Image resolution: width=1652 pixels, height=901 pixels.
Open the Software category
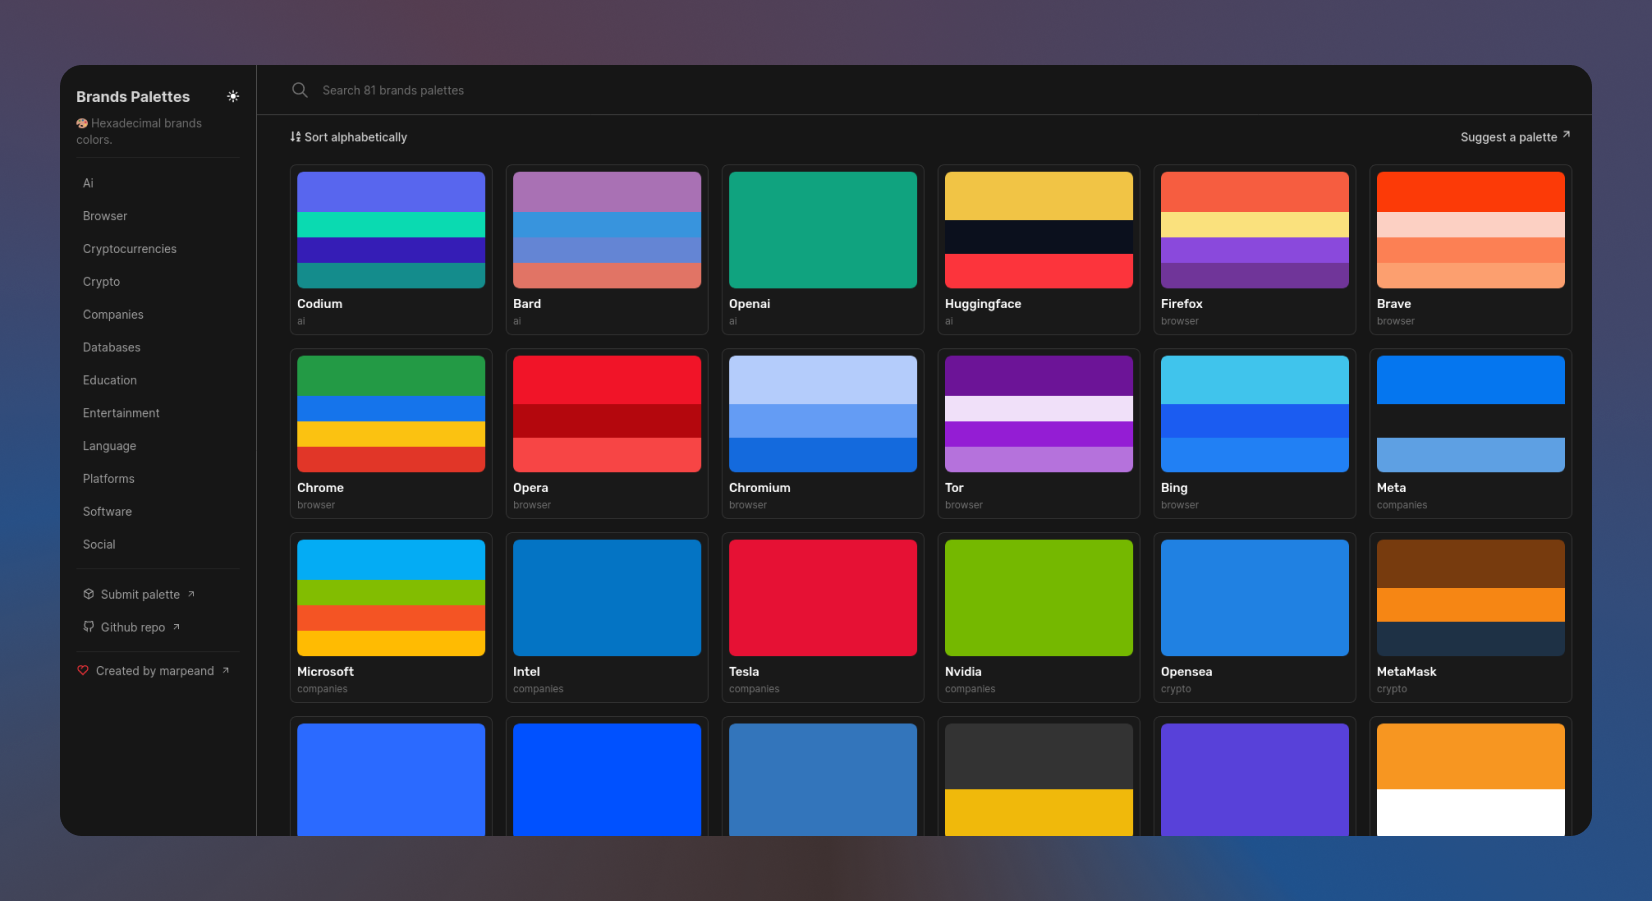pyautogui.click(x=106, y=511)
